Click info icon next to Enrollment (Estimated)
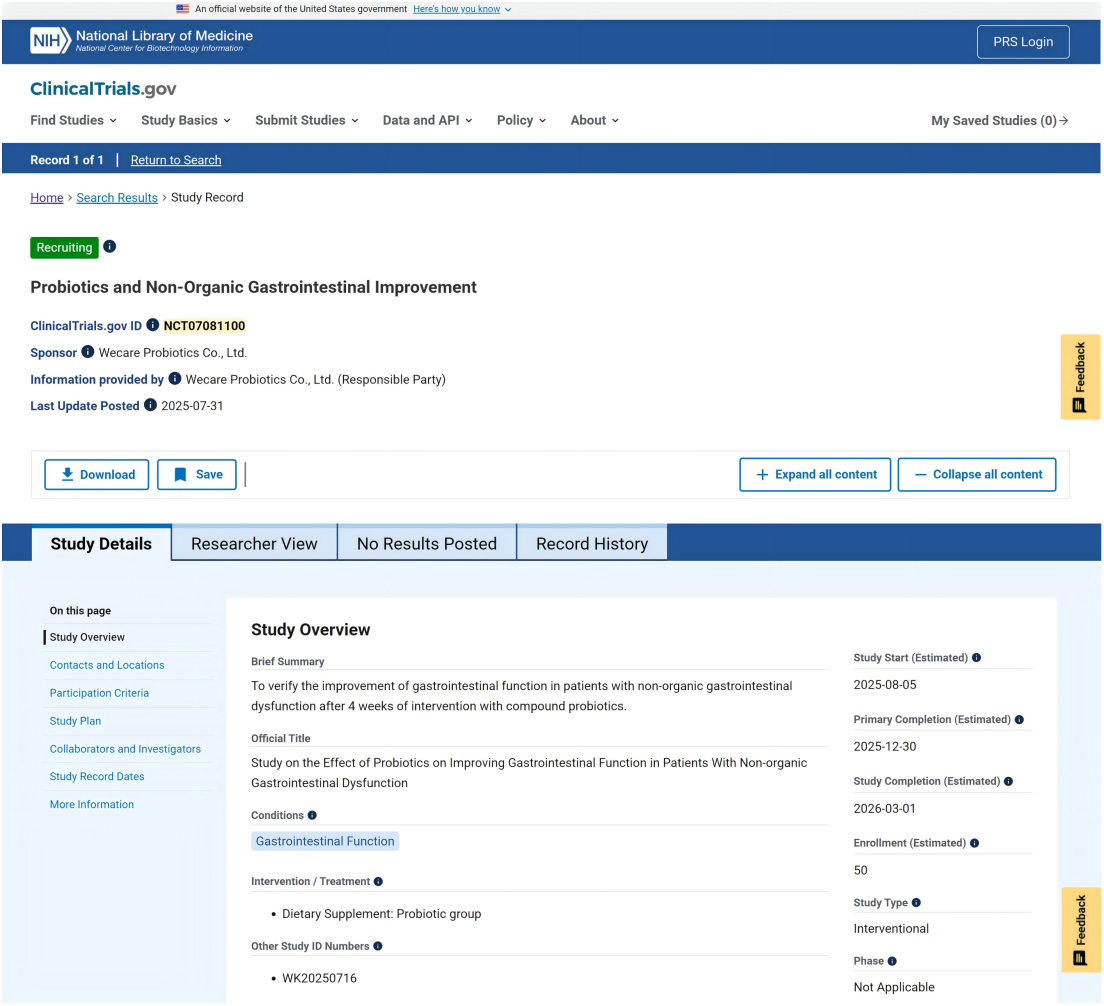The image size is (1104, 1006). point(975,843)
